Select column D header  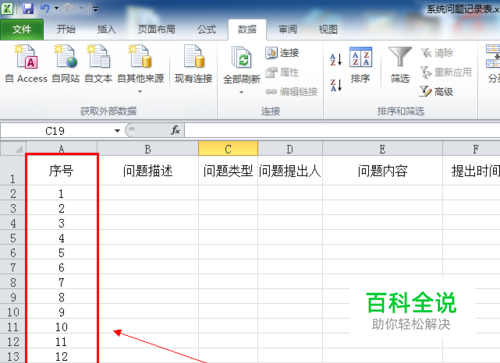[x=290, y=149]
